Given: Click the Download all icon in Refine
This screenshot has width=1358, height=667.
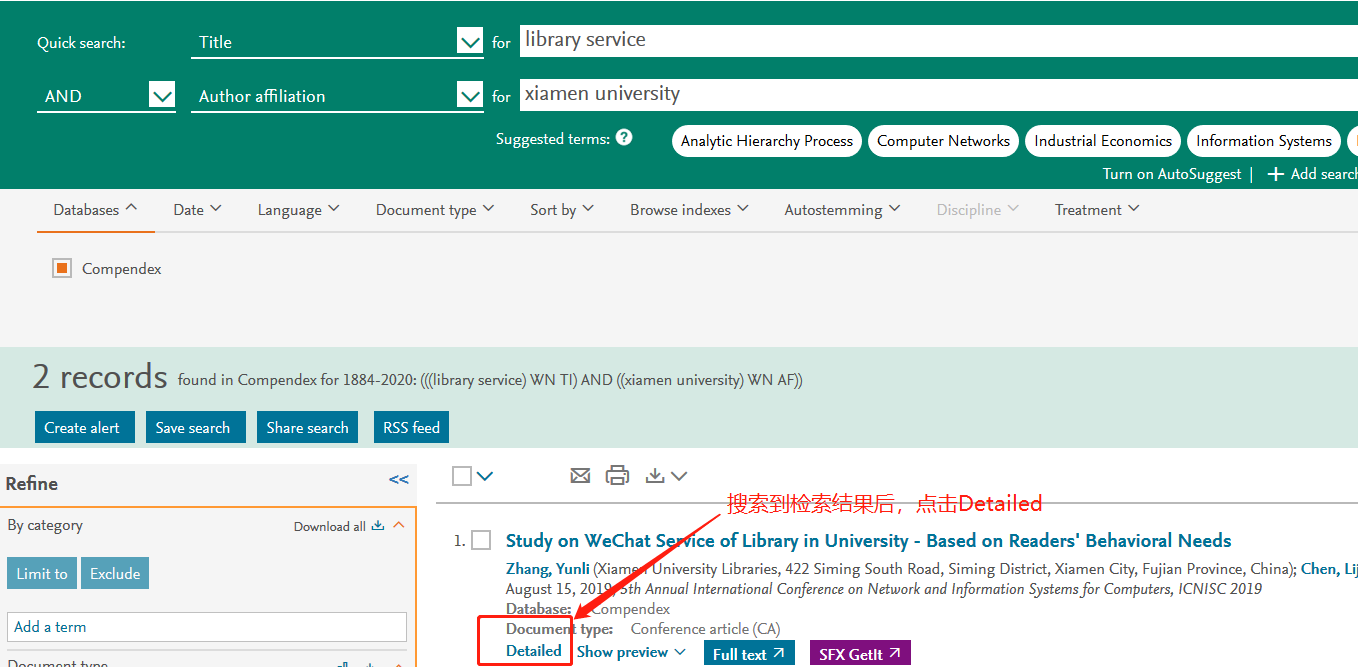Looking at the screenshot, I should [377, 526].
